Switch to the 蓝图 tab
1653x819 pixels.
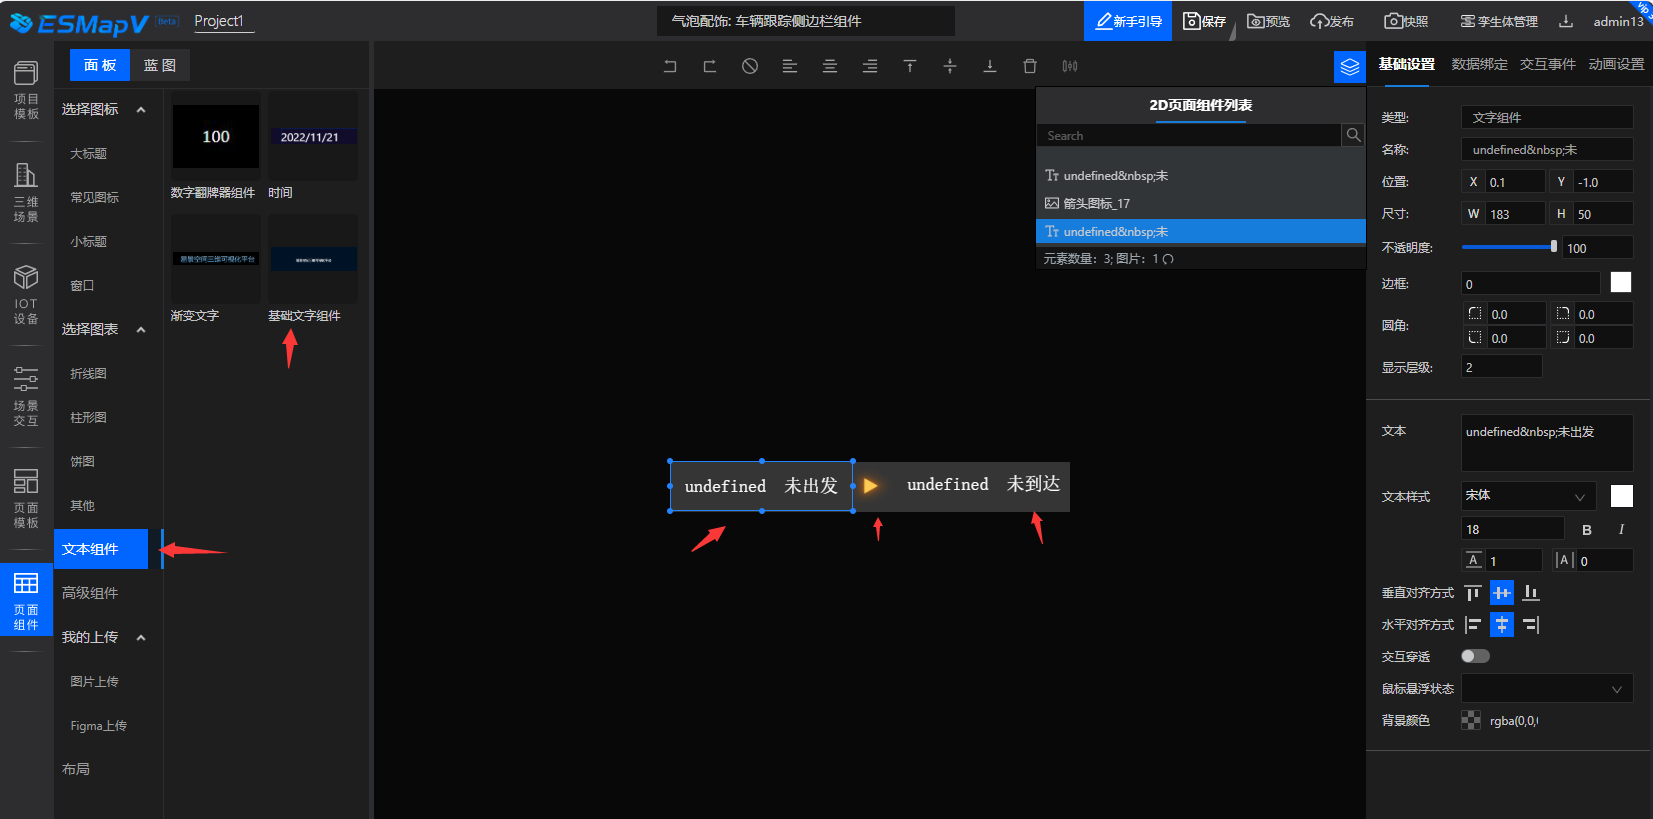[x=160, y=65]
